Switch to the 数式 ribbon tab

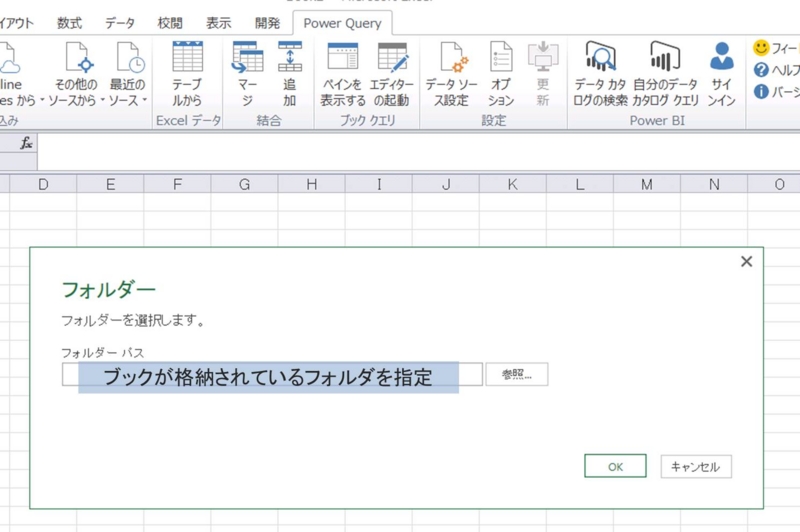[x=69, y=23]
